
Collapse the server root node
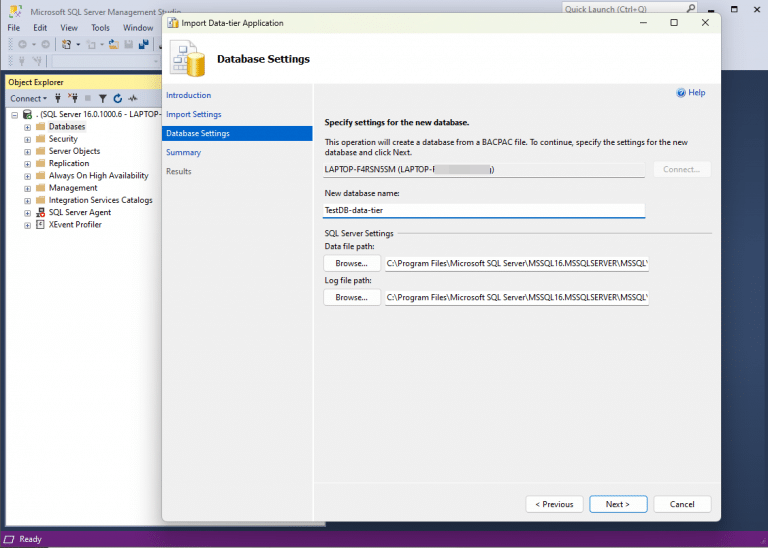pos(15,115)
